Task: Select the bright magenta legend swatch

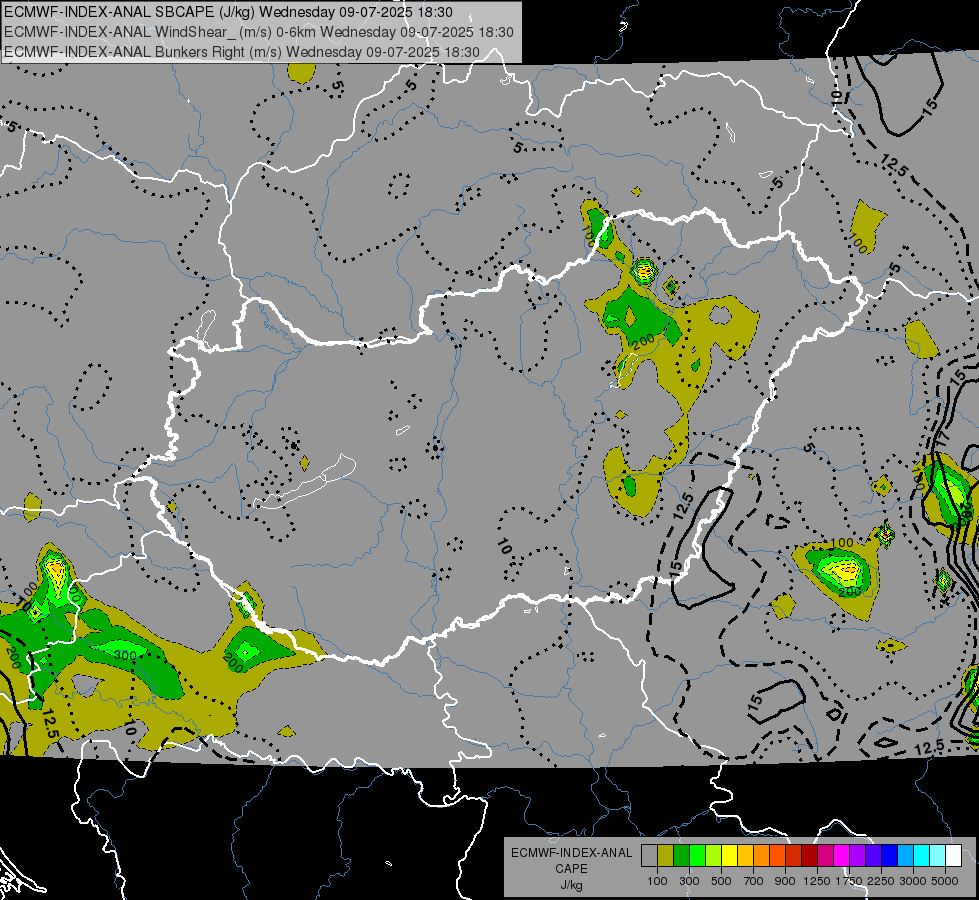Action: click(x=842, y=855)
